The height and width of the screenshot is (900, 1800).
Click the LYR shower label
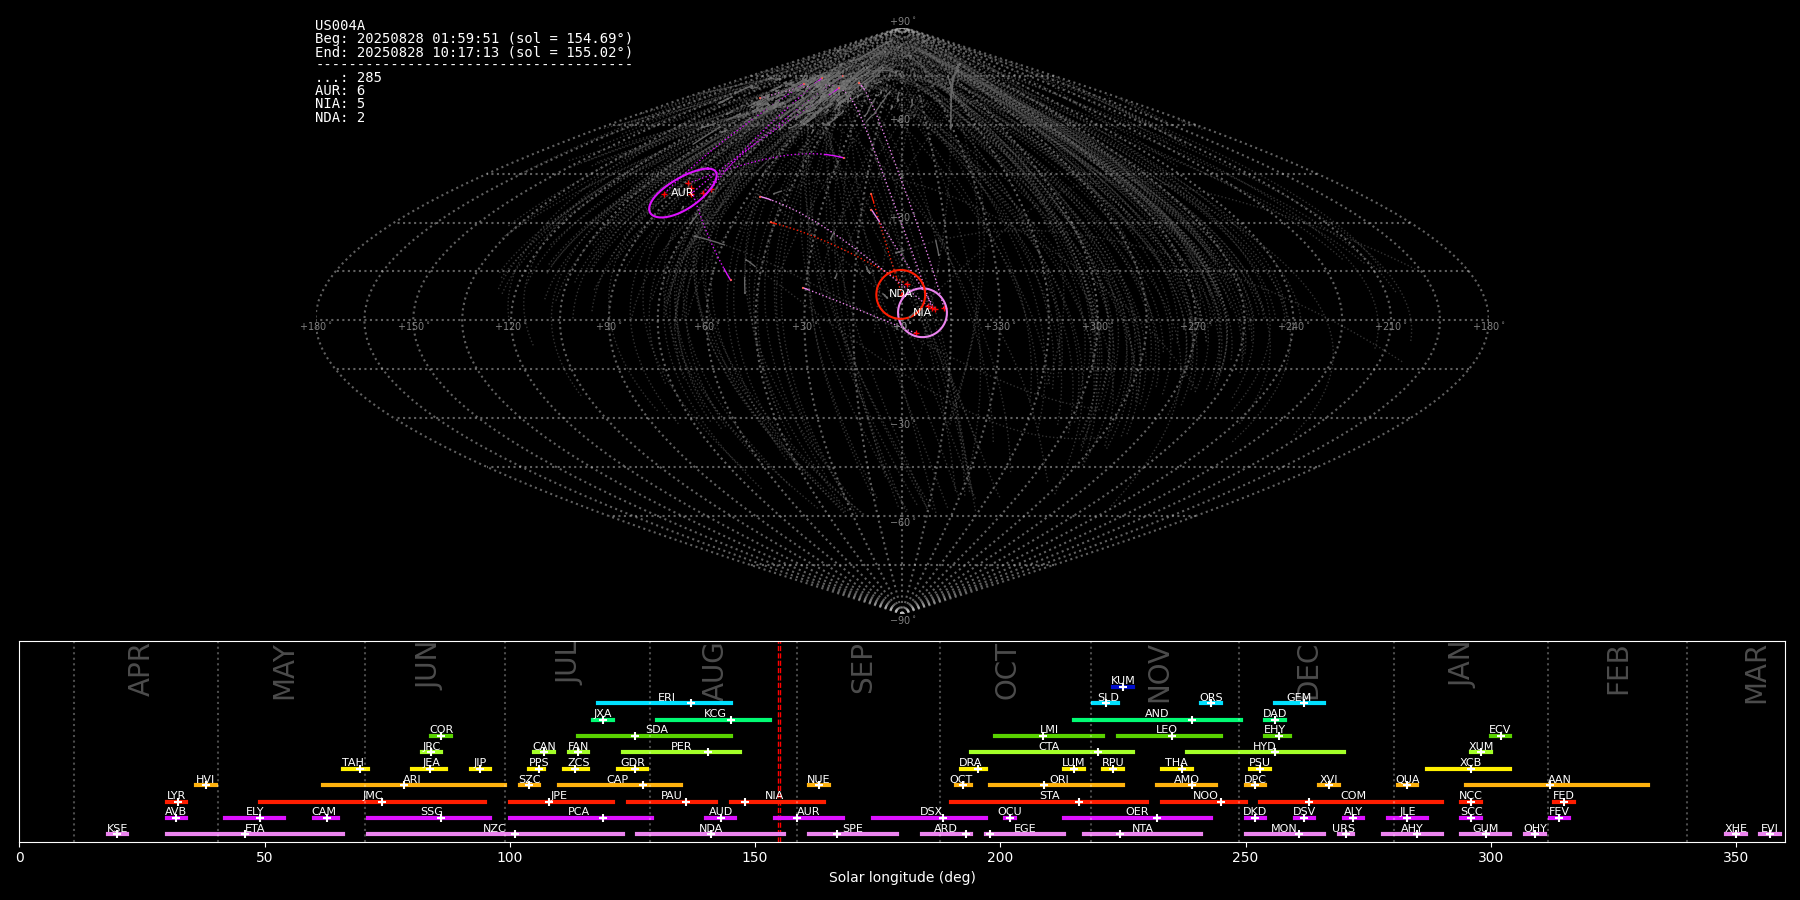[176, 796]
